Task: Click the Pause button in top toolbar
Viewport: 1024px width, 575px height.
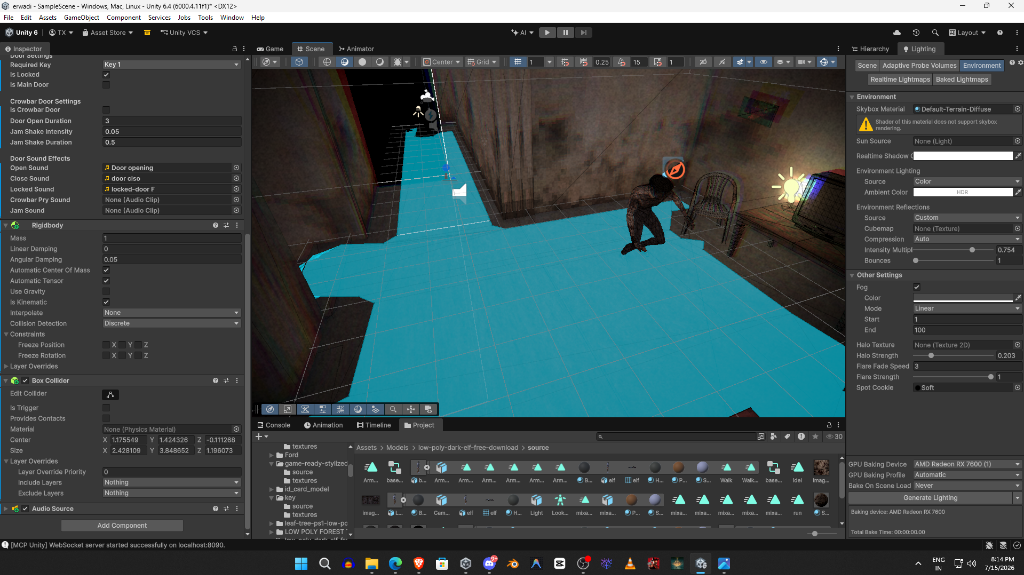Action: tap(566, 32)
